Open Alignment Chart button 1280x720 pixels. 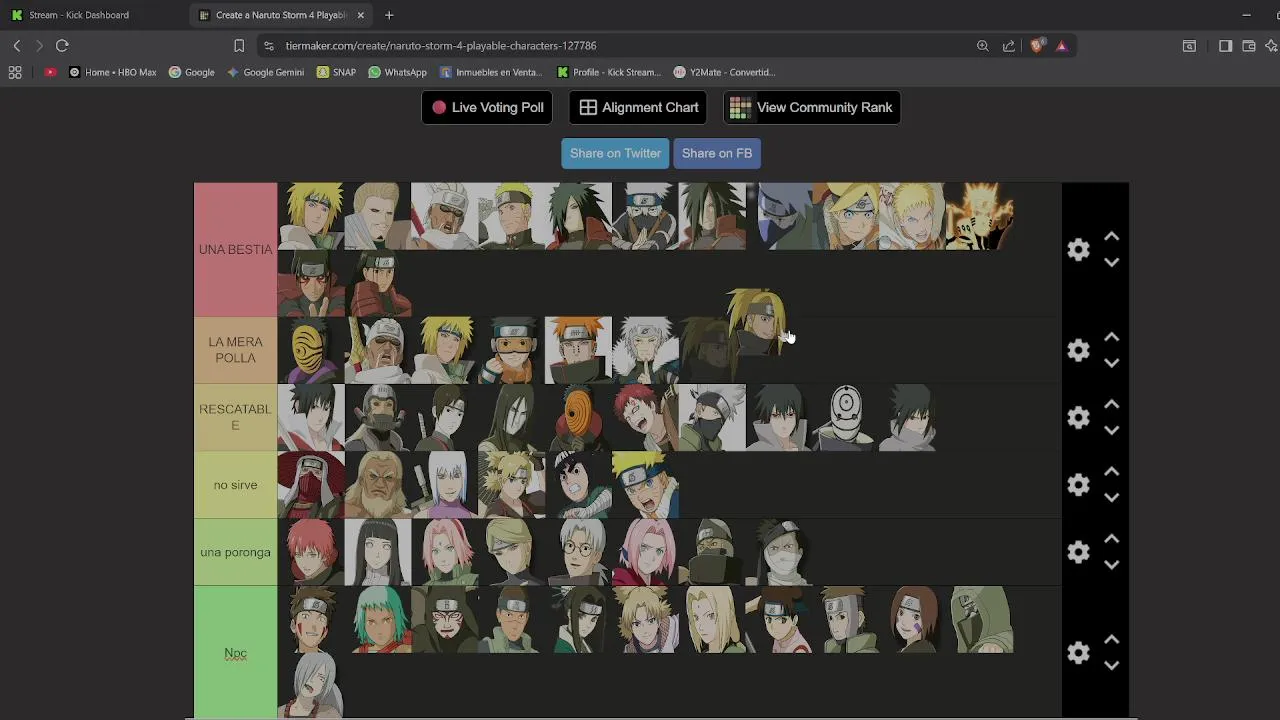(x=639, y=107)
